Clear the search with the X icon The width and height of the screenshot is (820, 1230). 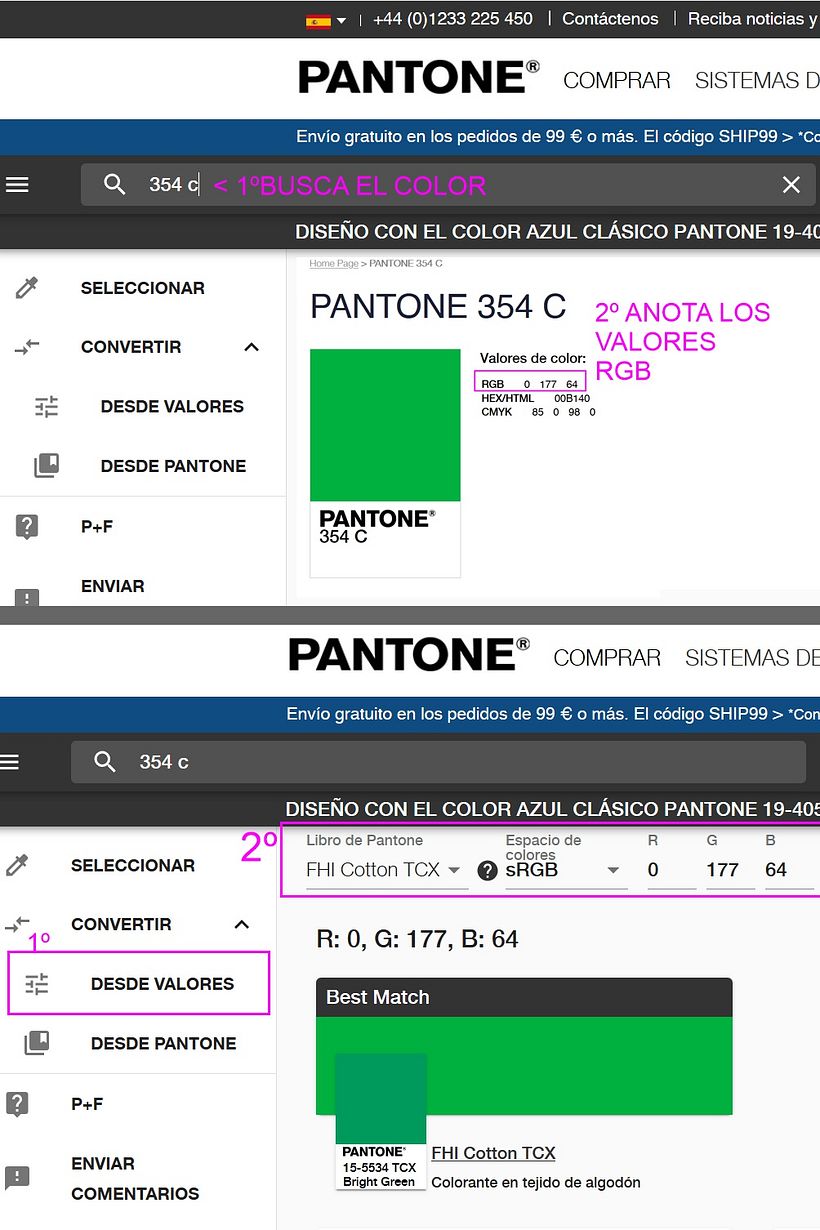tap(791, 184)
